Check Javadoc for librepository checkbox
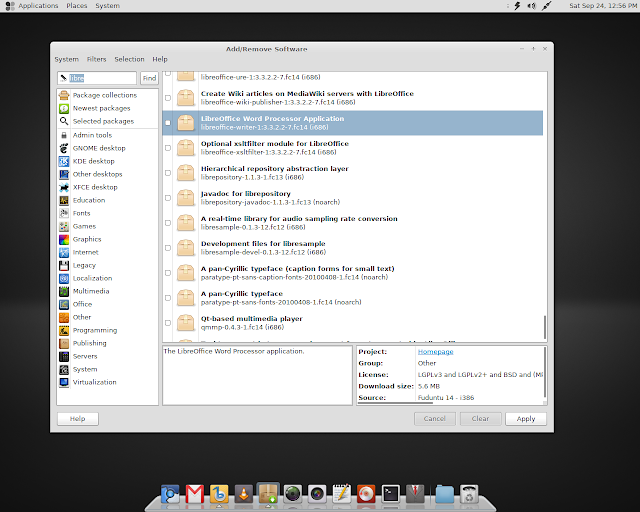640x512 pixels. coord(168,198)
